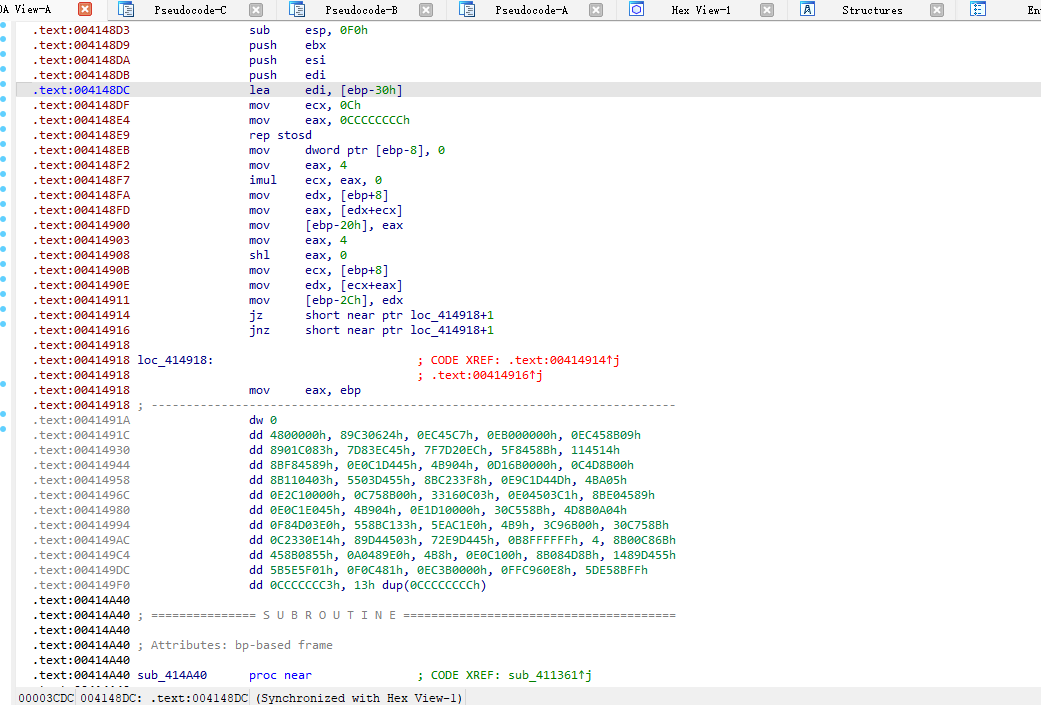This screenshot has width=1041, height=705.
Task: Close the Pseudocode-B tab
Action: tap(426, 10)
